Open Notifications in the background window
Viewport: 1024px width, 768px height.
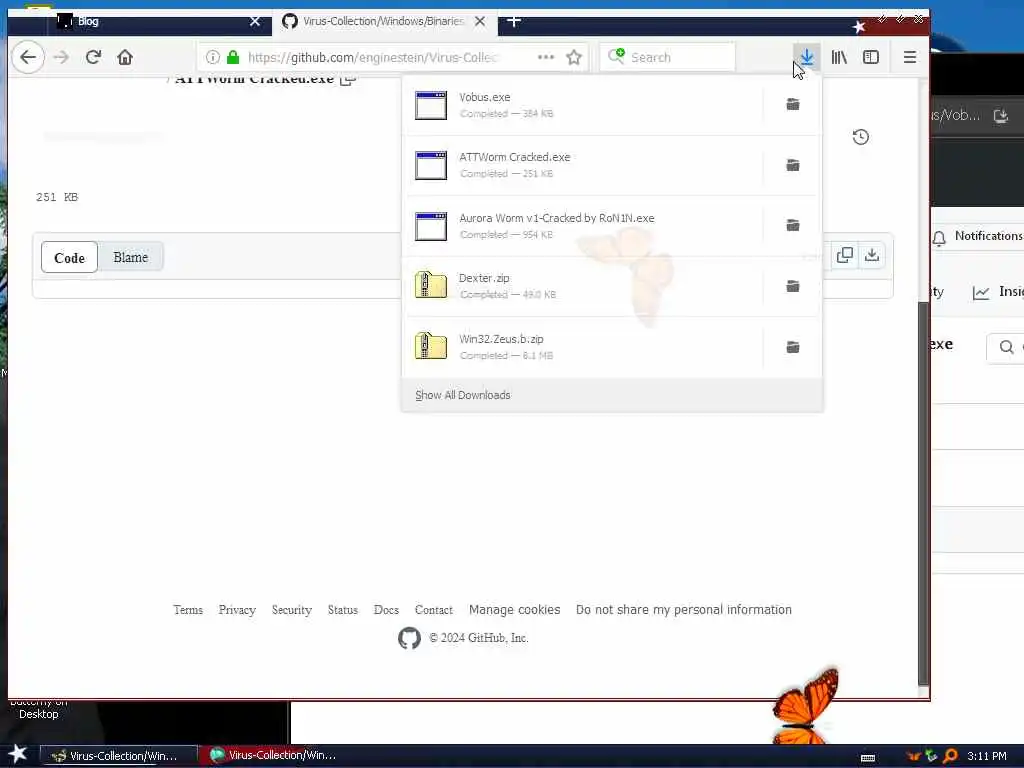coord(978,236)
